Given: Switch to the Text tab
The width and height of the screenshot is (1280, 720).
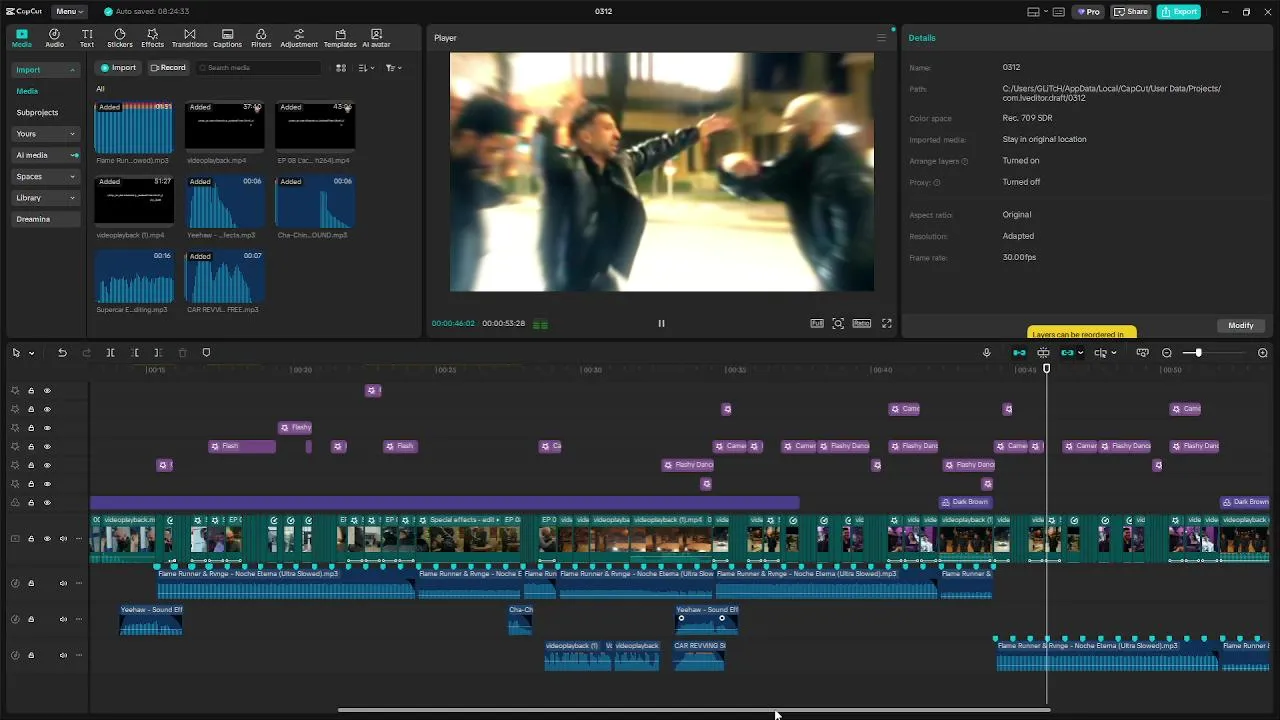Looking at the screenshot, I should pos(87,38).
